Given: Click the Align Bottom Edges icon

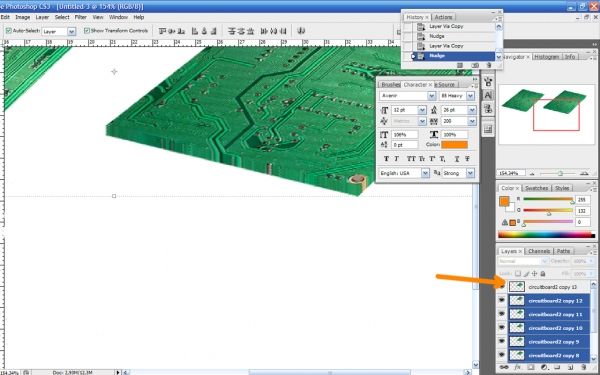Looking at the screenshot, I should pyautogui.click(x=181, y=31).
